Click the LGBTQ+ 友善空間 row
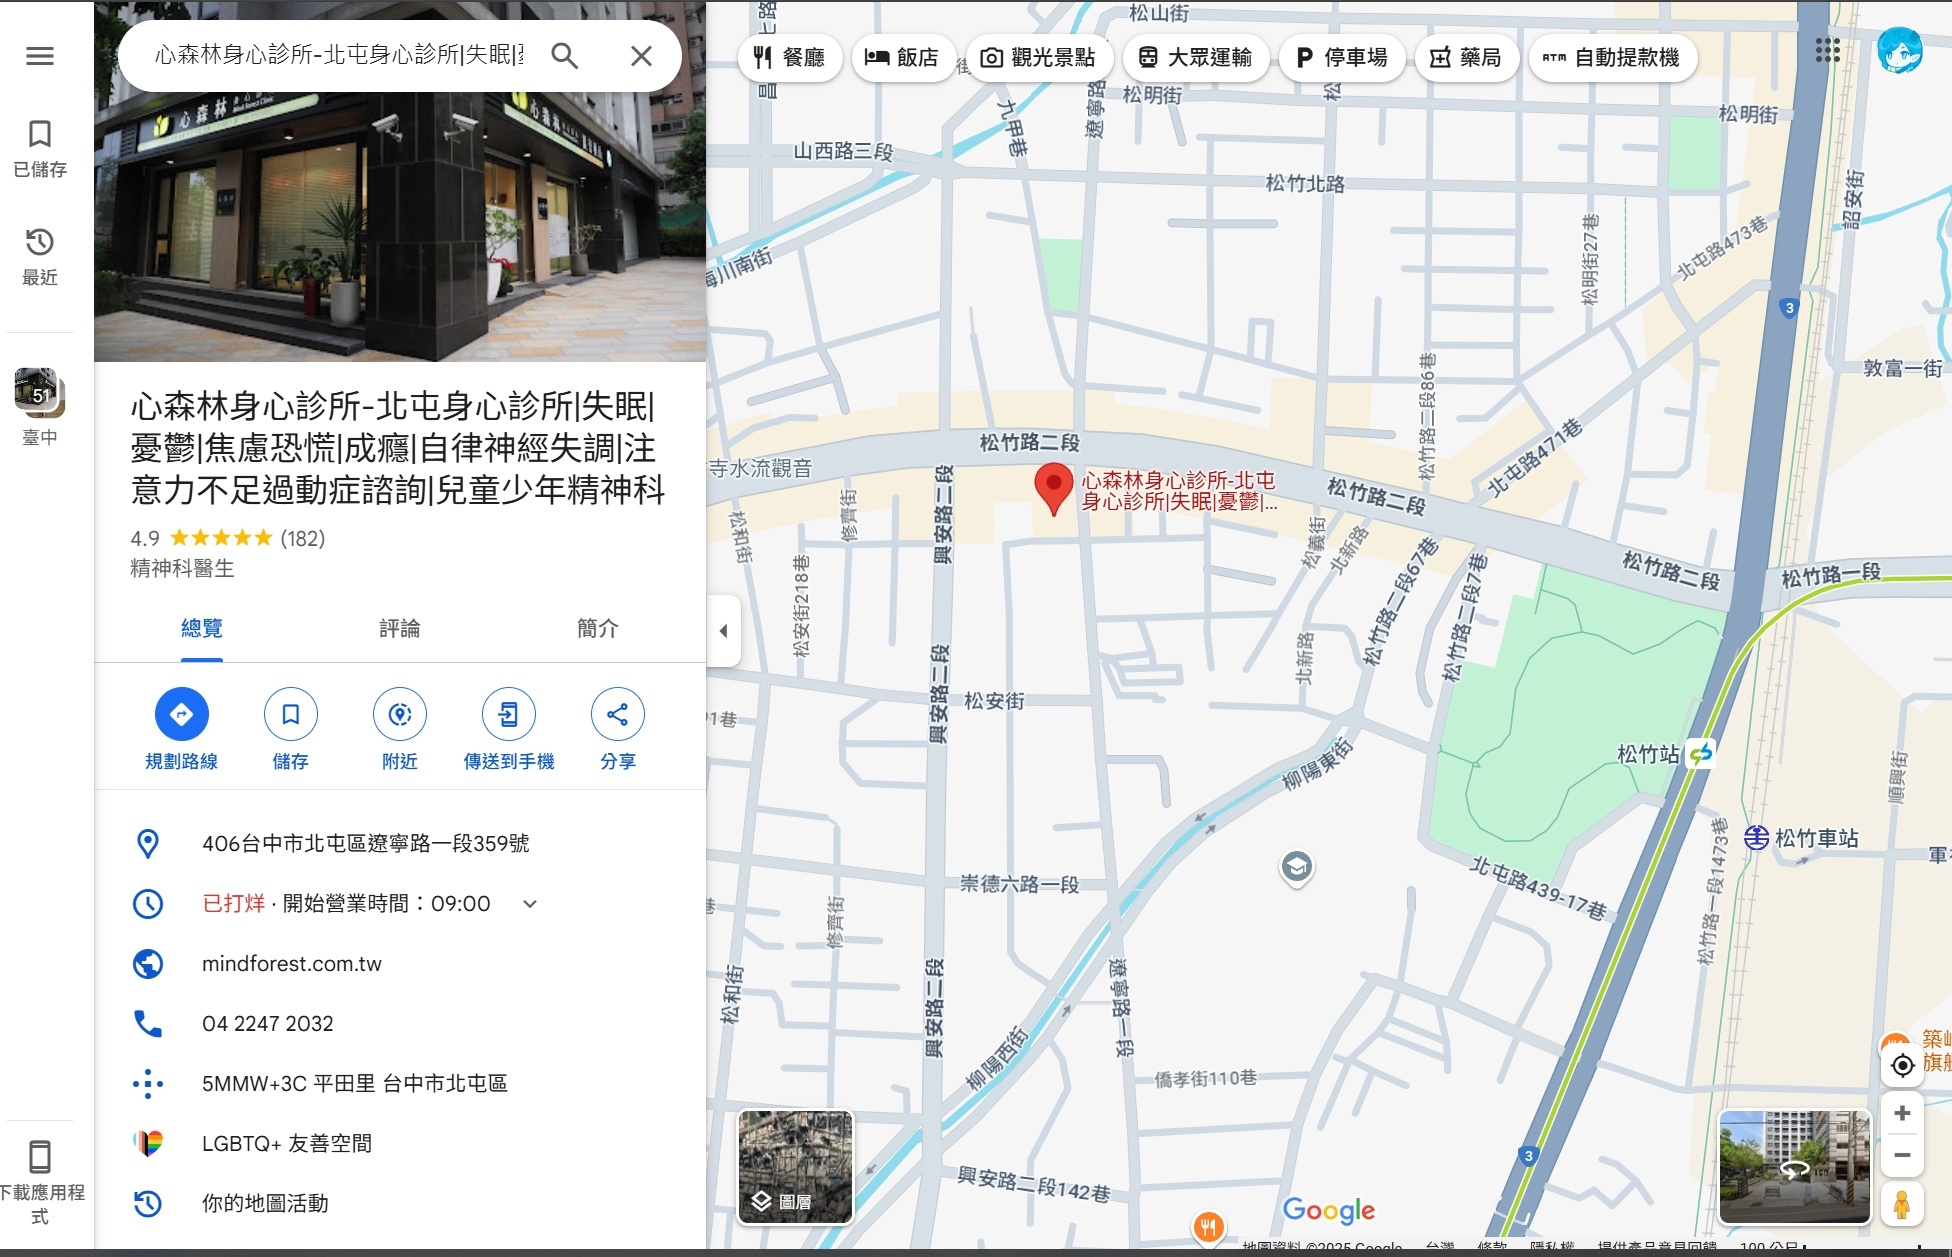The width and height of the screenshot is (1952, 1257). tap(400, 1143)
